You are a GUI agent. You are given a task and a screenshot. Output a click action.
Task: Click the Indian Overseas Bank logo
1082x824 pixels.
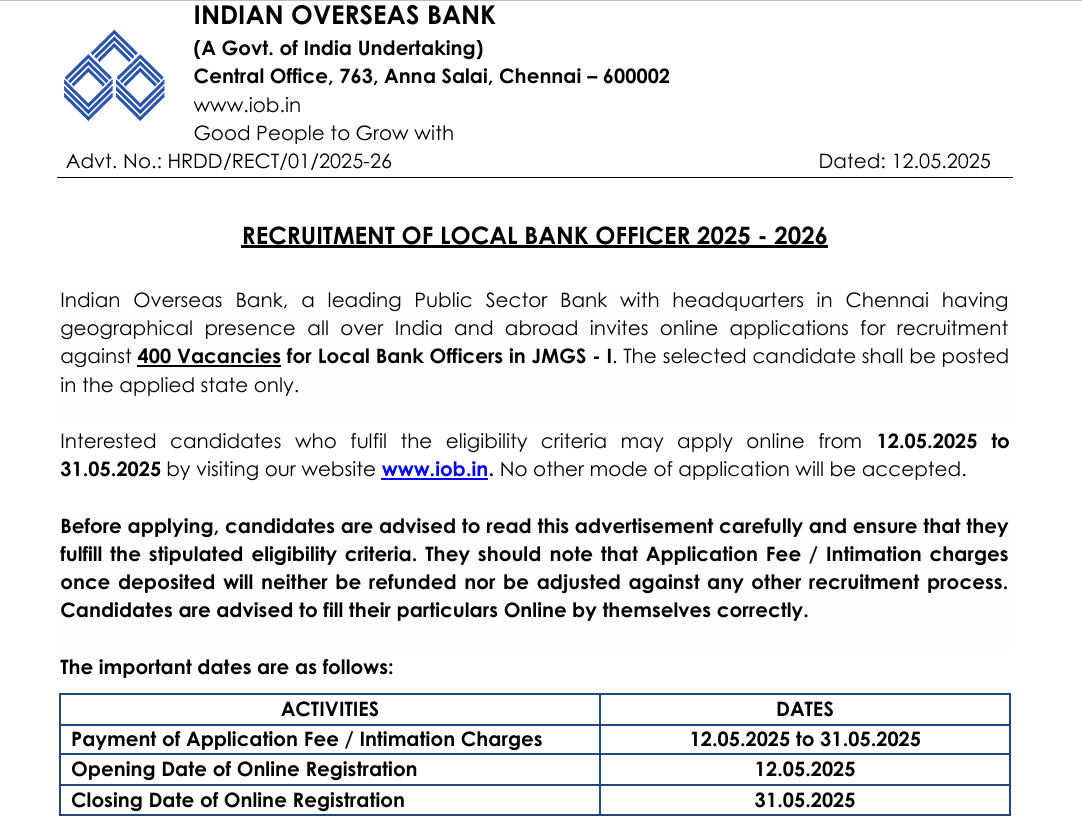(114, 75)
